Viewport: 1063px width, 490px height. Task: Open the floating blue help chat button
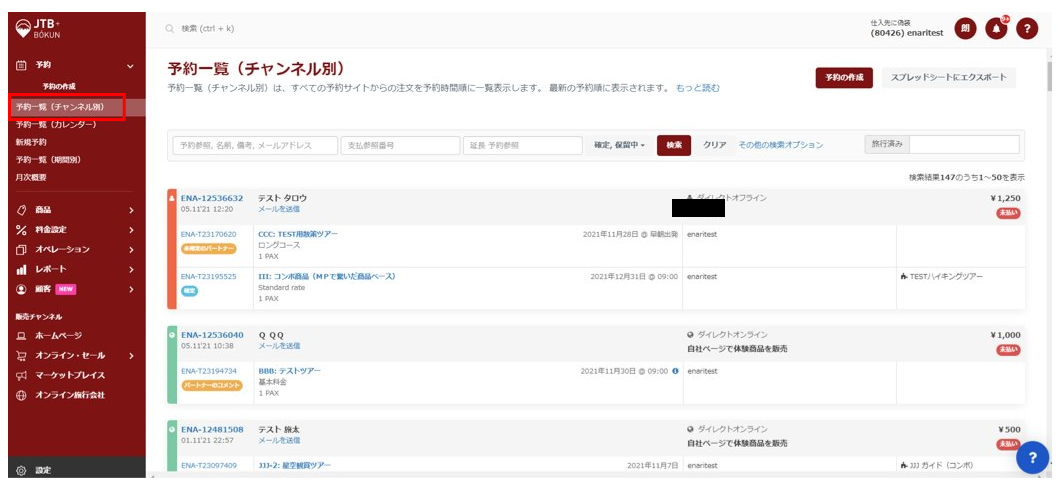1032,457
